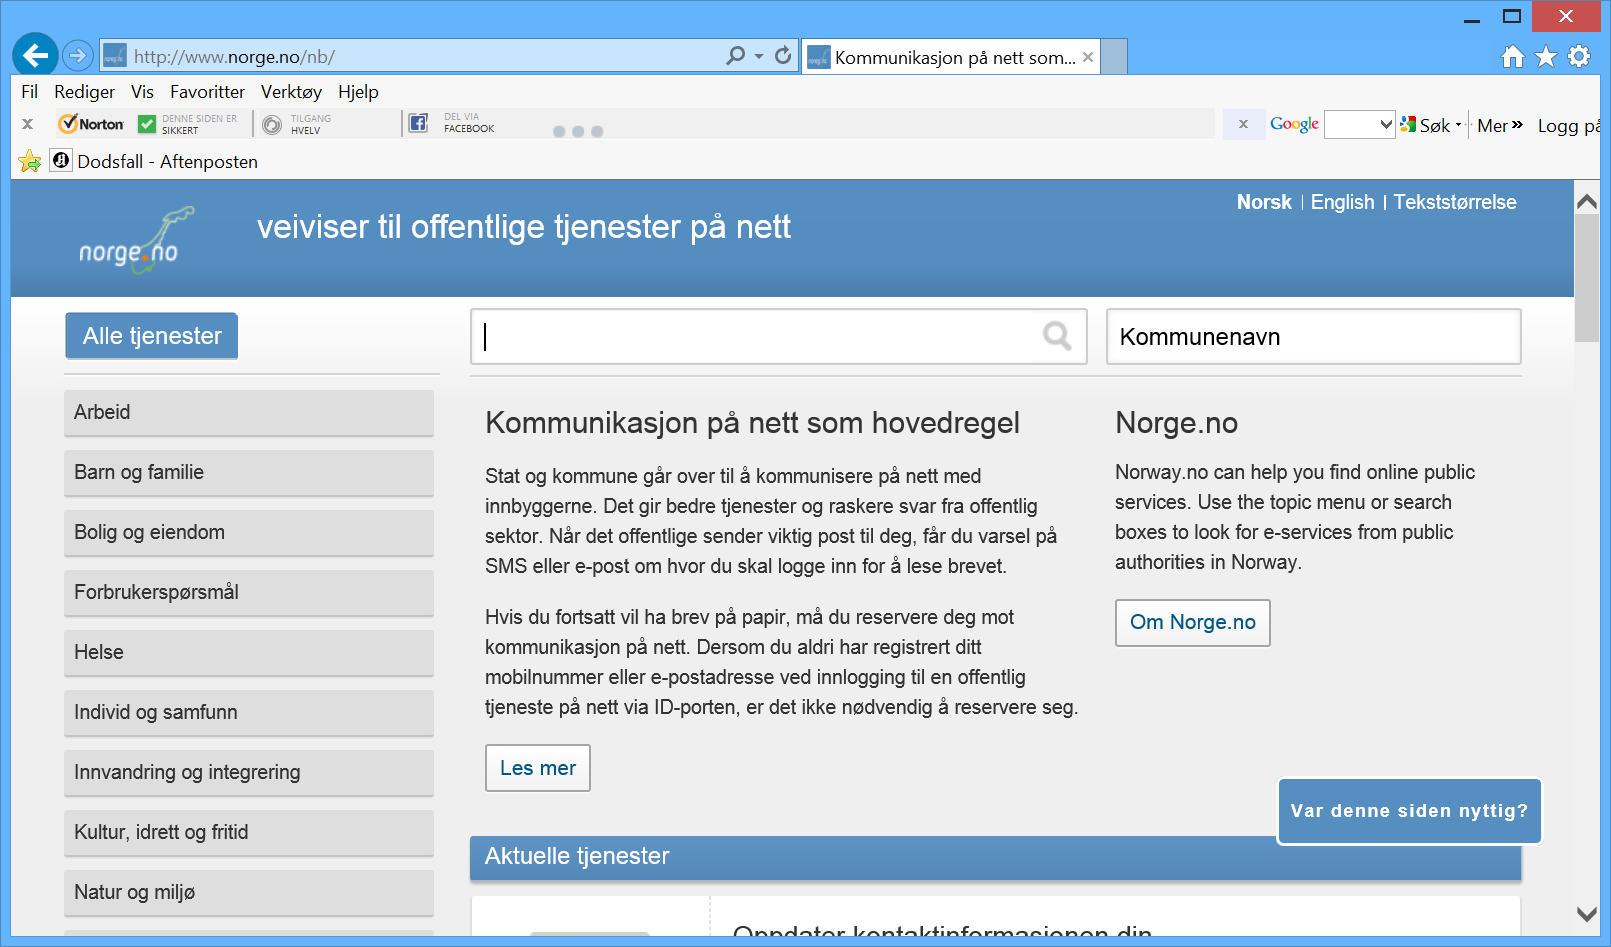Click the Var denne siden nyttig? button
Viewport: 1611px width, 947px height.
click(x=1409, y=811)
